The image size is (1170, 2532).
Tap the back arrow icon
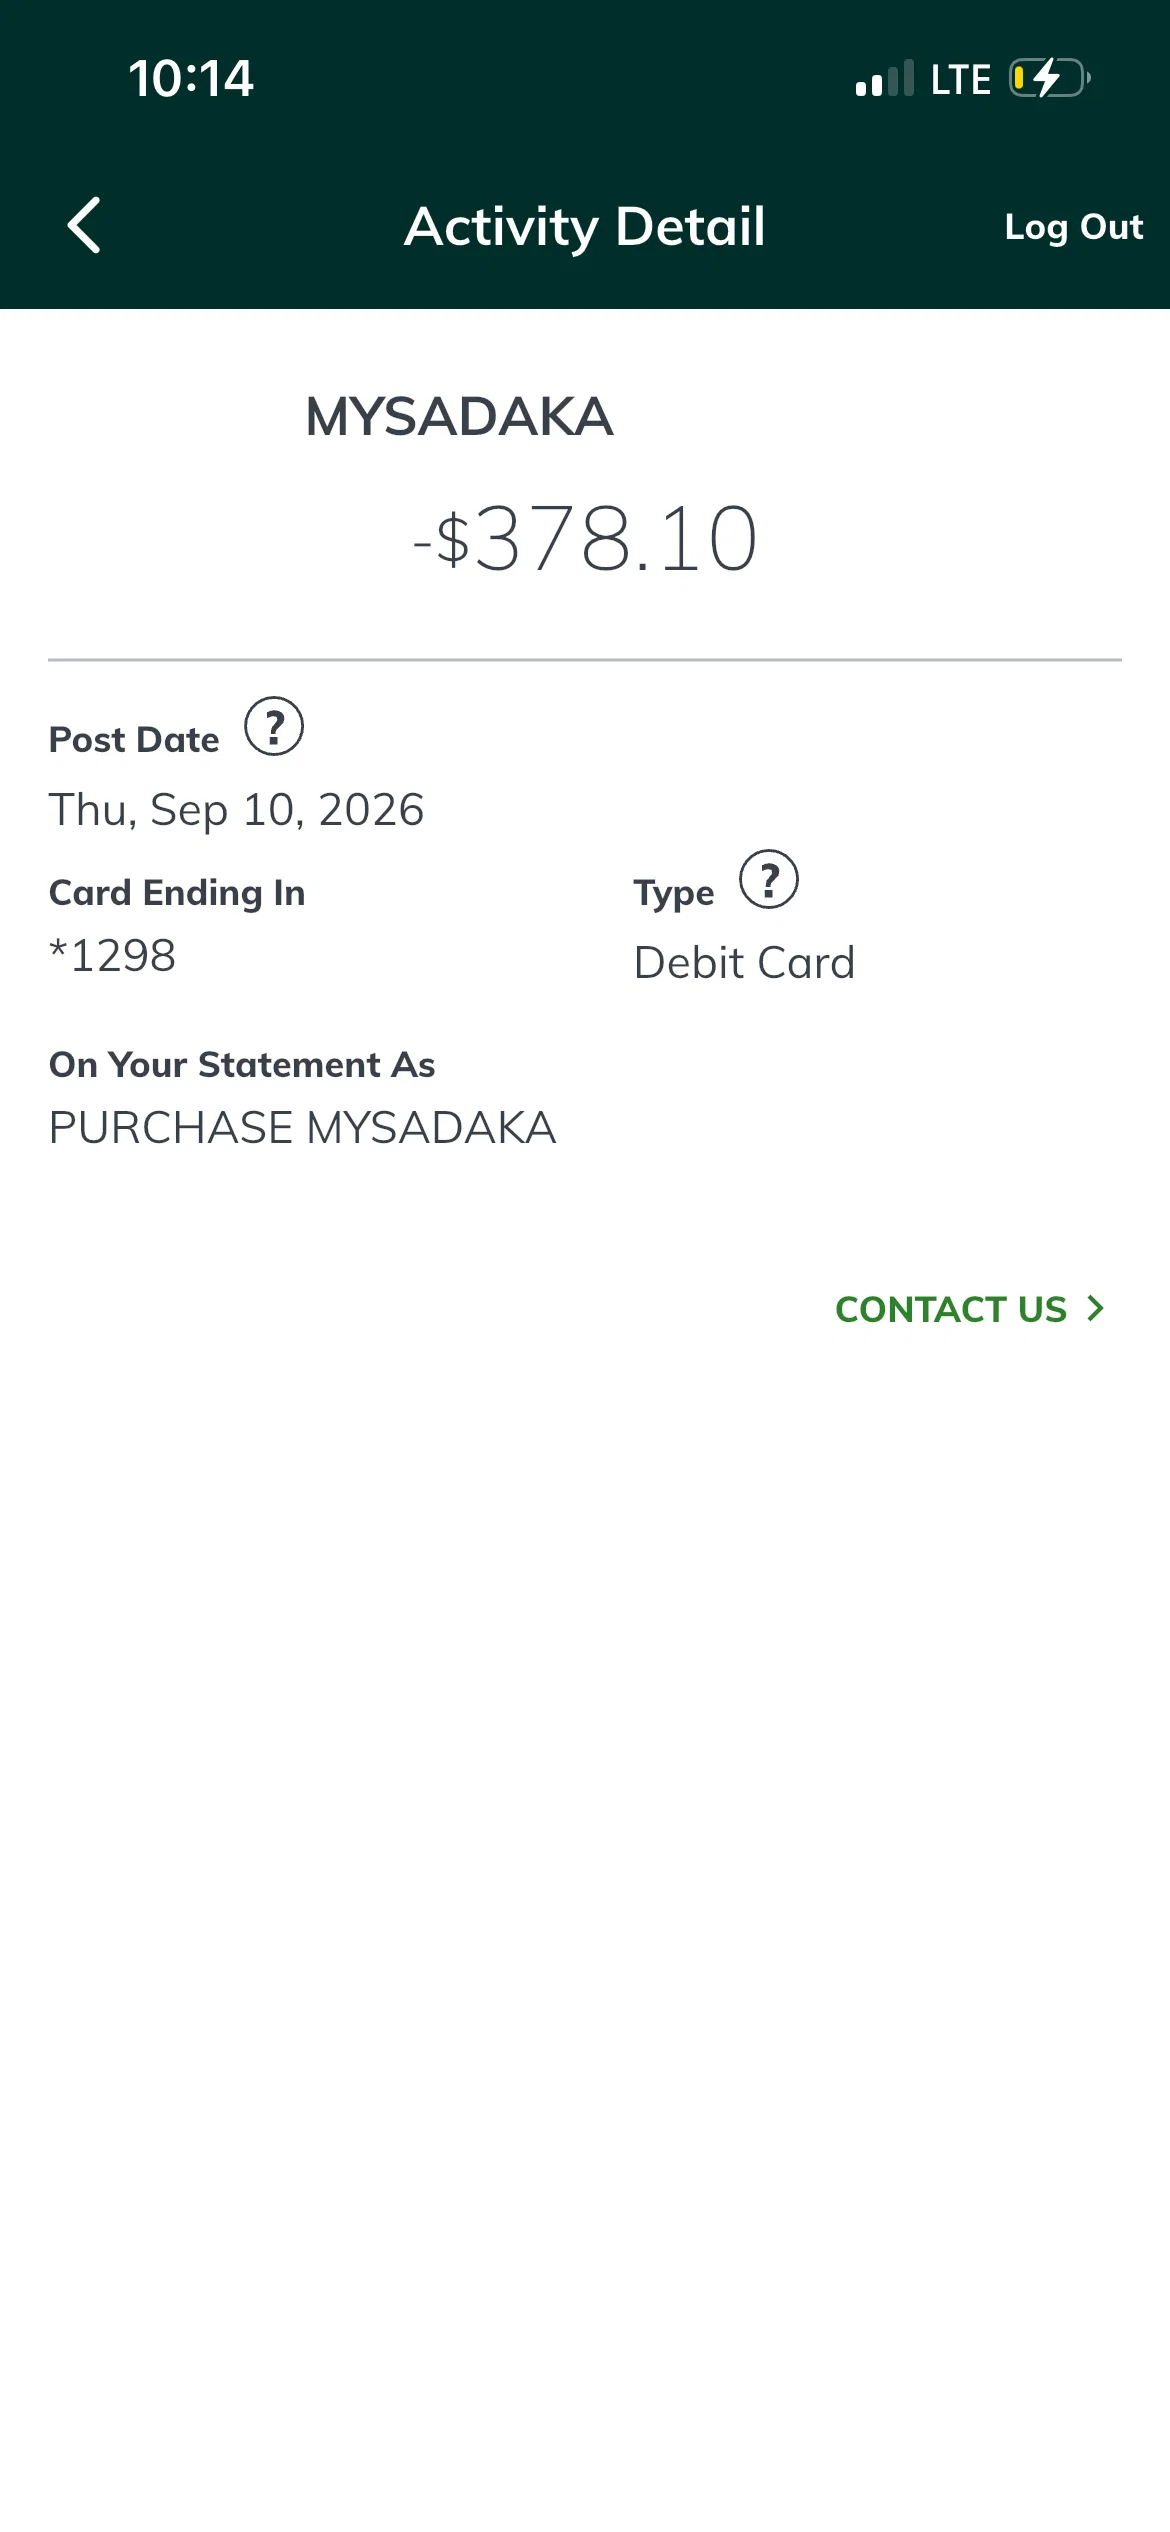(84, 225)
